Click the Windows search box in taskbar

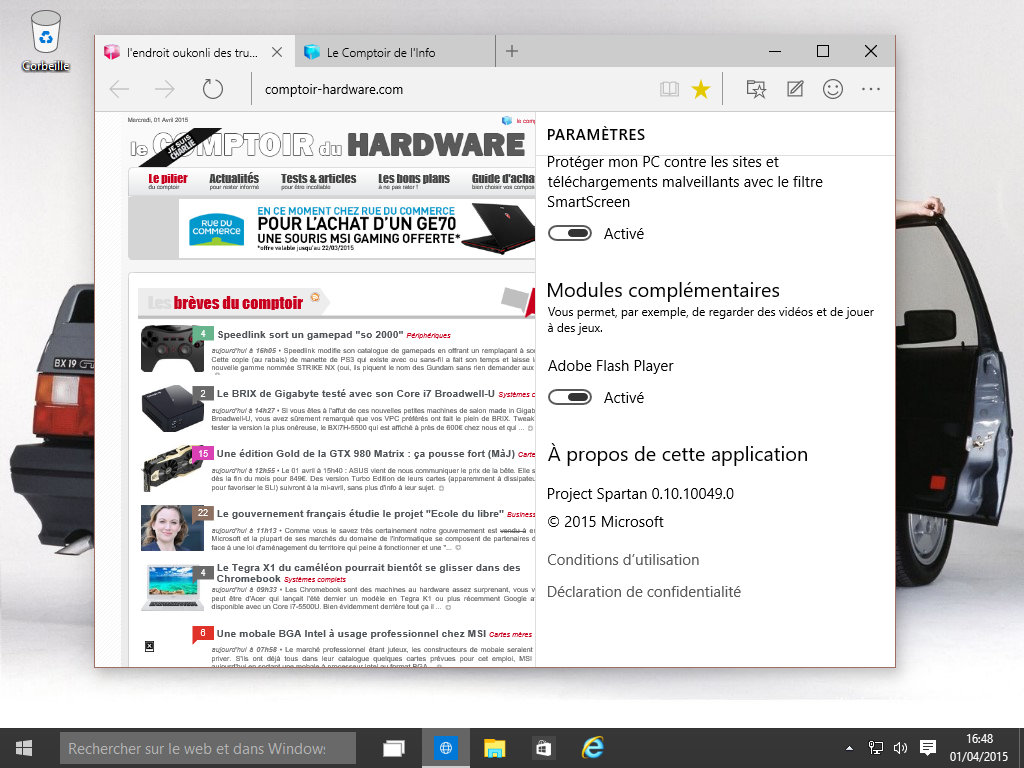(208, 748)
